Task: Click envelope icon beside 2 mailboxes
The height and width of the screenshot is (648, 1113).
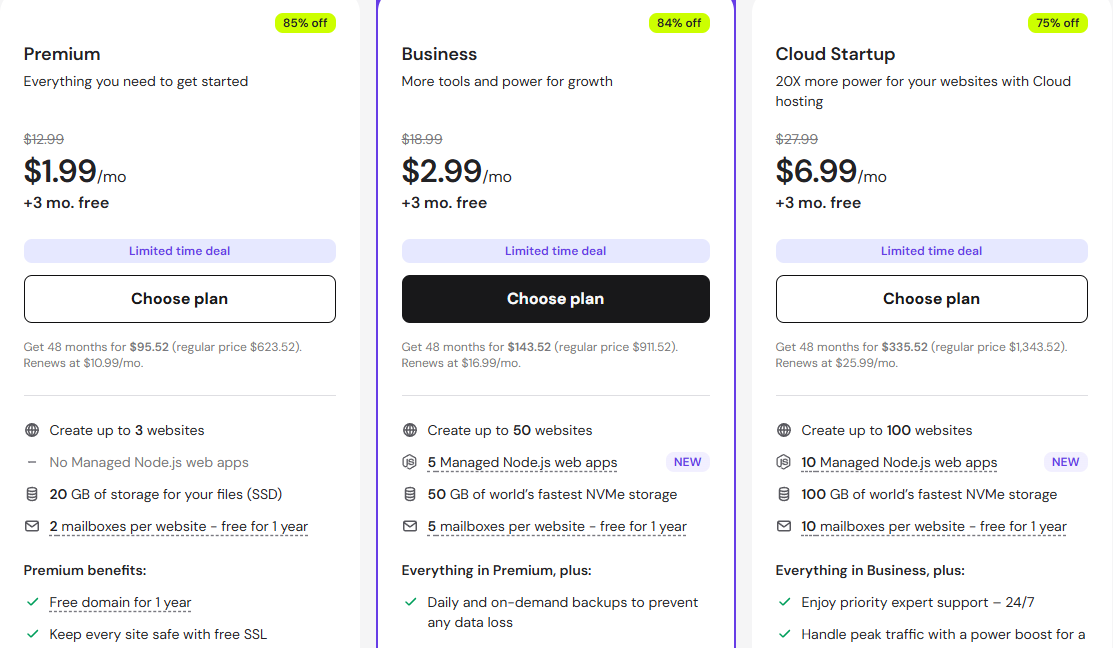Action: click(x=32, y=526)
